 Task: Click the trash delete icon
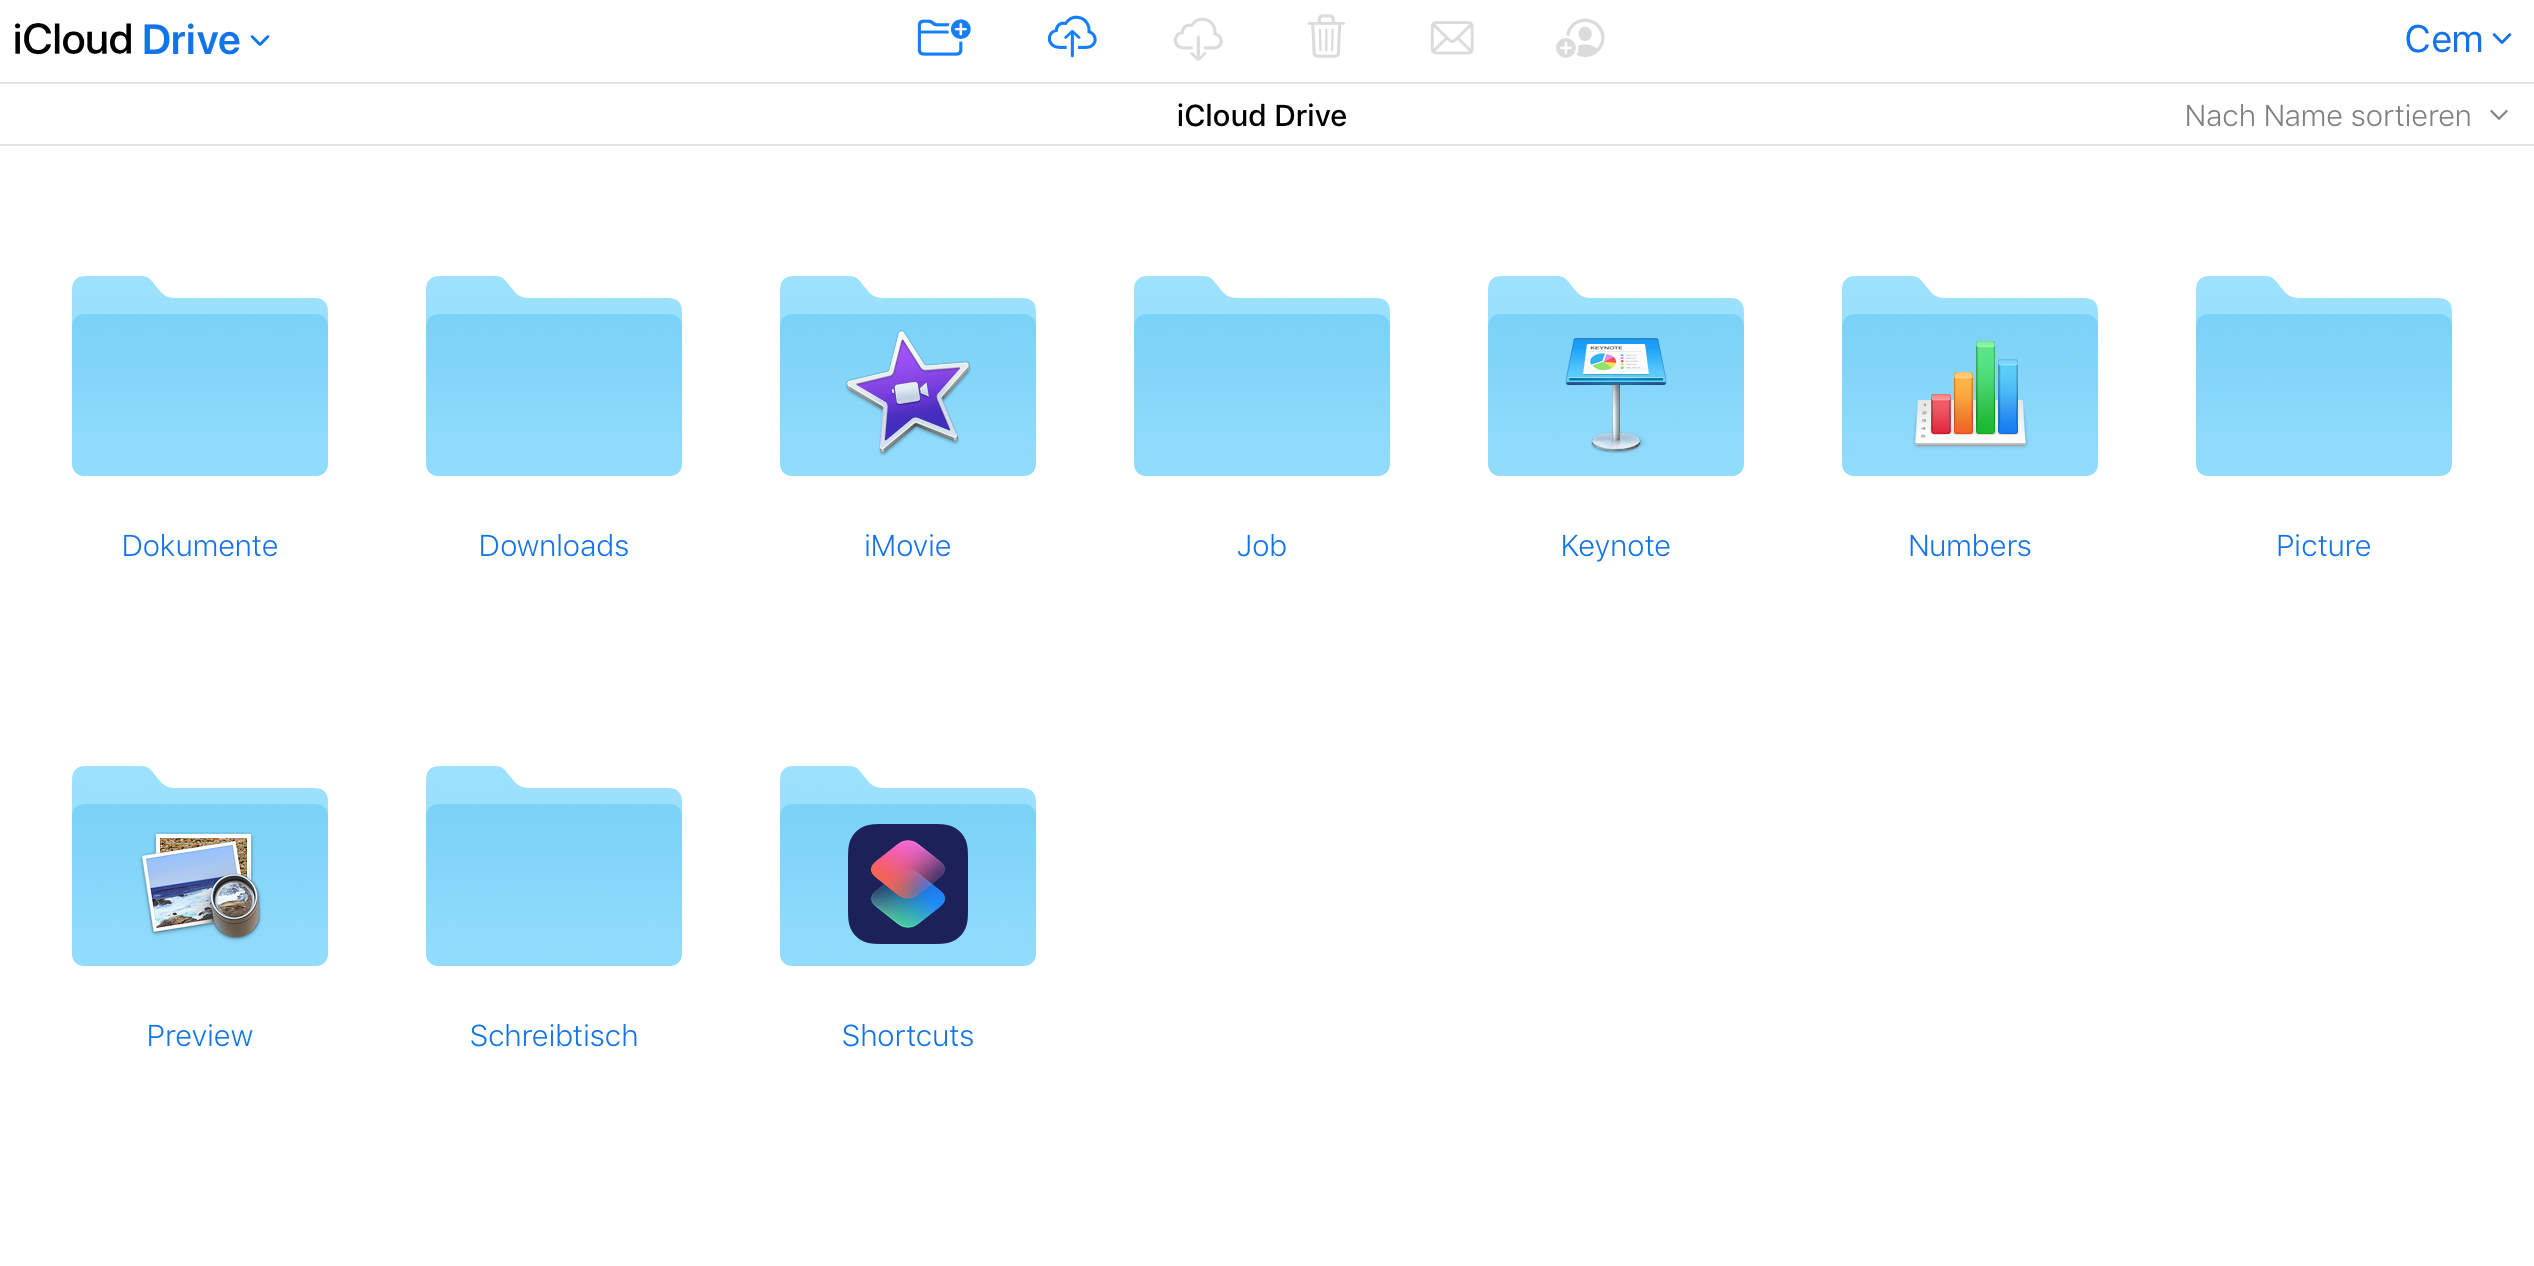point(1325,38)
